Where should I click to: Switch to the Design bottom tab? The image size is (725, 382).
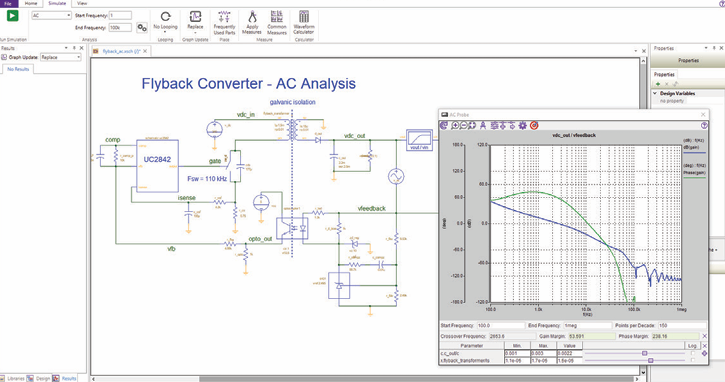(x=39, y=378)
